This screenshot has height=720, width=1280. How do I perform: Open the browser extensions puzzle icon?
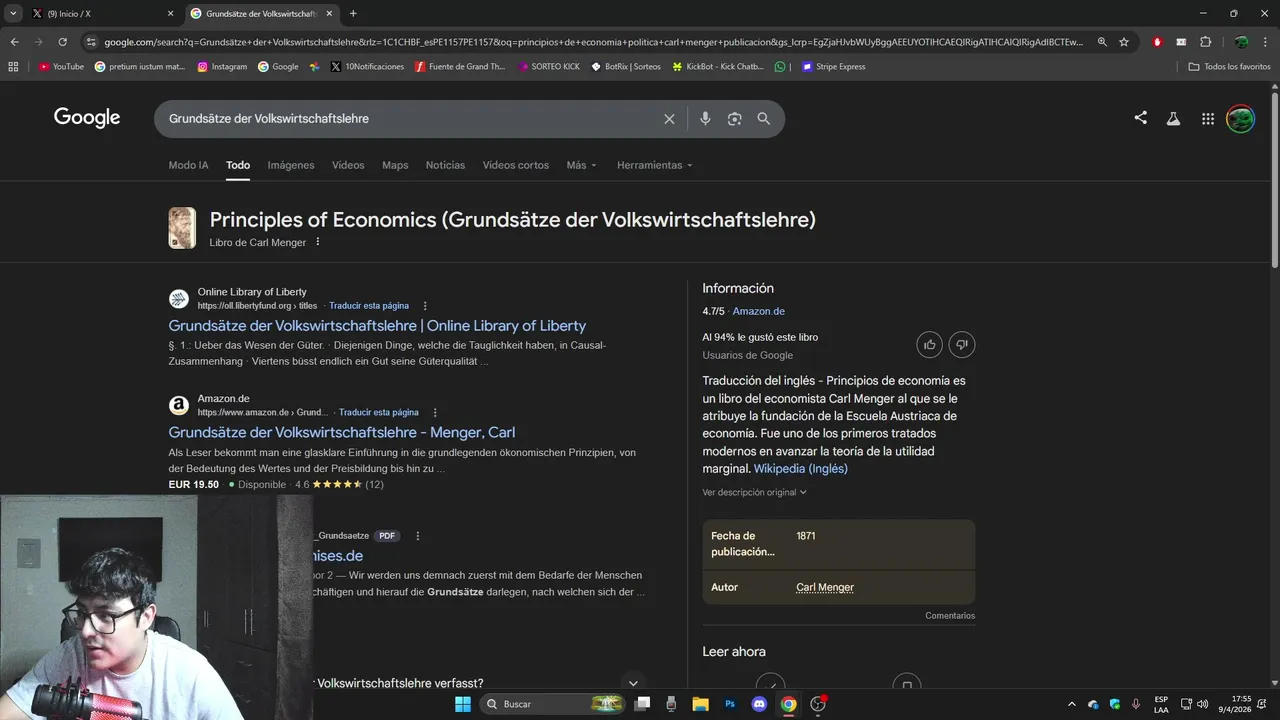tap(1205, 42)
